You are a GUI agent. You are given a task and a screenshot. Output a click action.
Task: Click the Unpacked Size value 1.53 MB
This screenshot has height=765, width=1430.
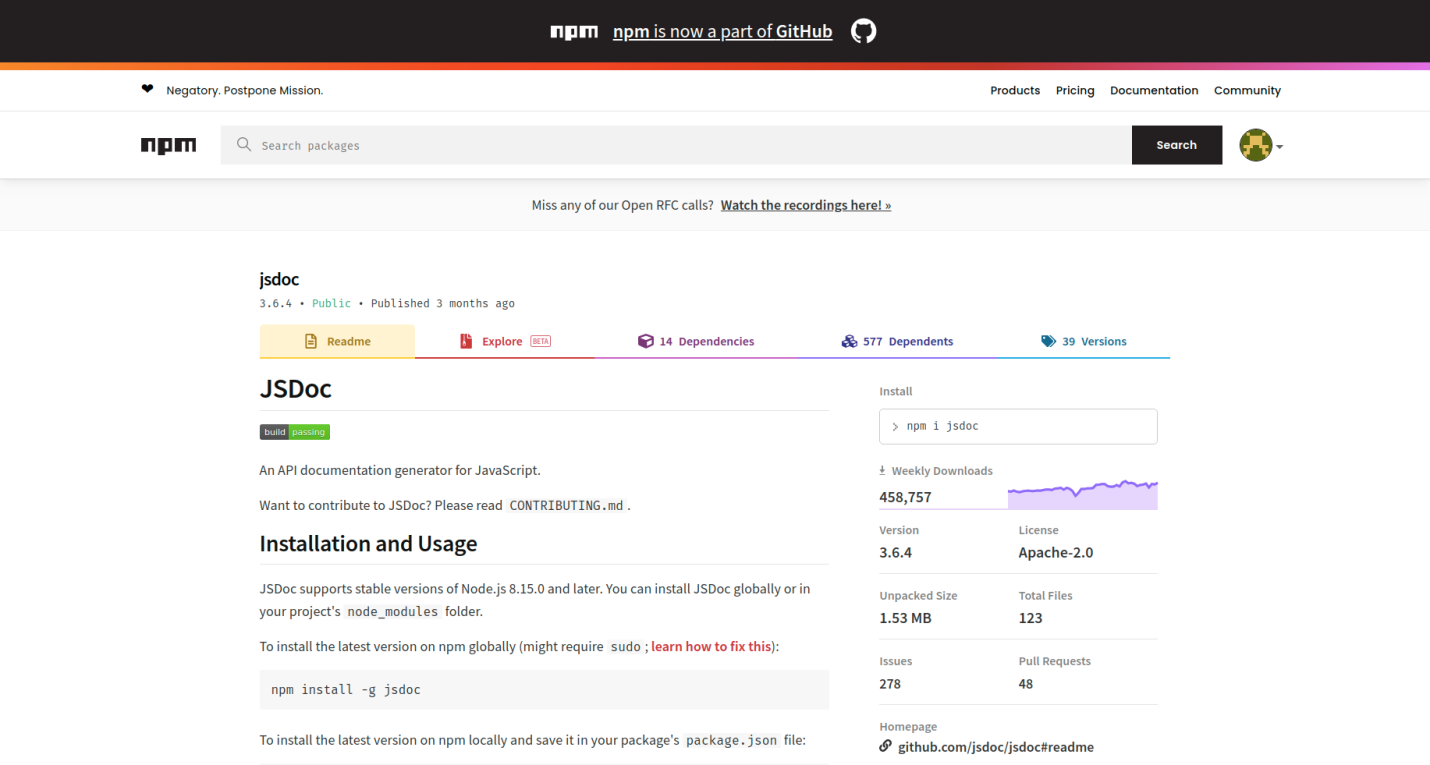click(905, 618)
